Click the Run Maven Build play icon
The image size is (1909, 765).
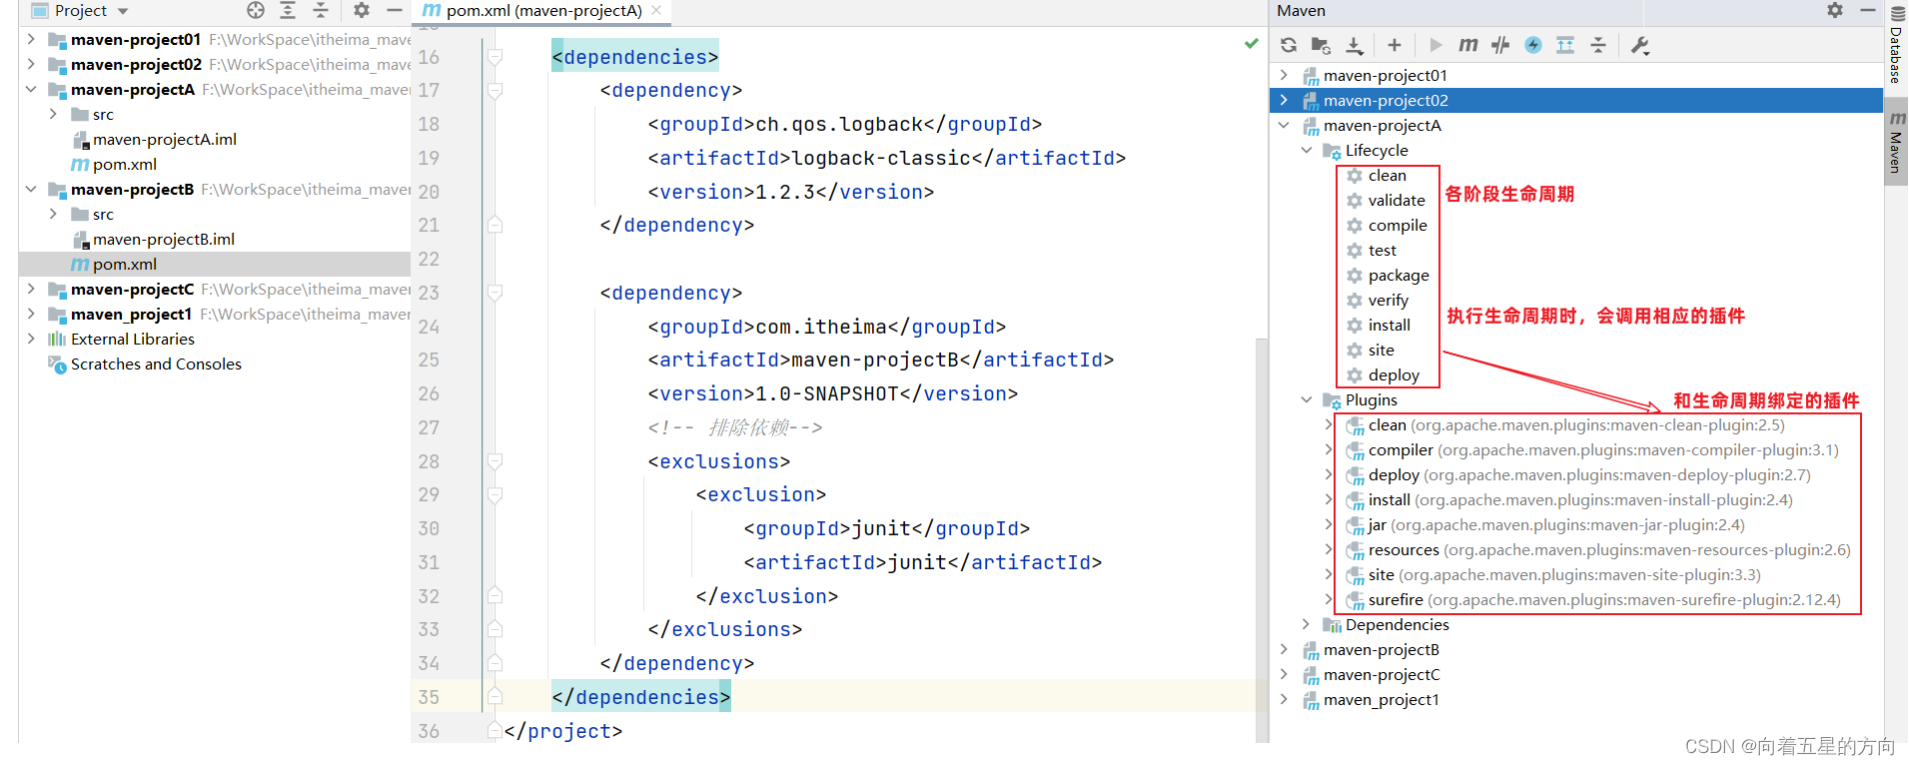pyautogui.click(x=1436, y=45)
